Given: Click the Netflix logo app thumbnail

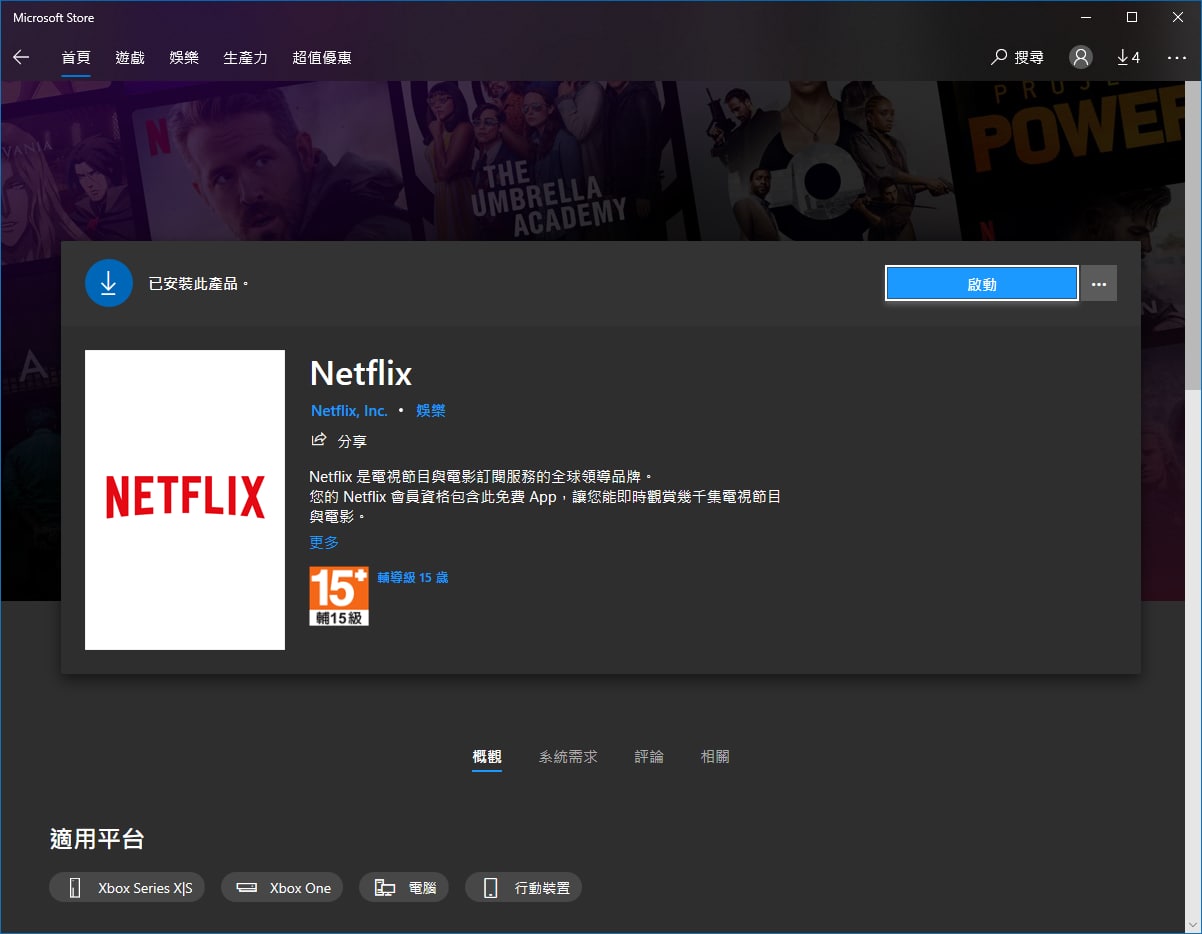Looking at the screenshot, I should 185,499.
